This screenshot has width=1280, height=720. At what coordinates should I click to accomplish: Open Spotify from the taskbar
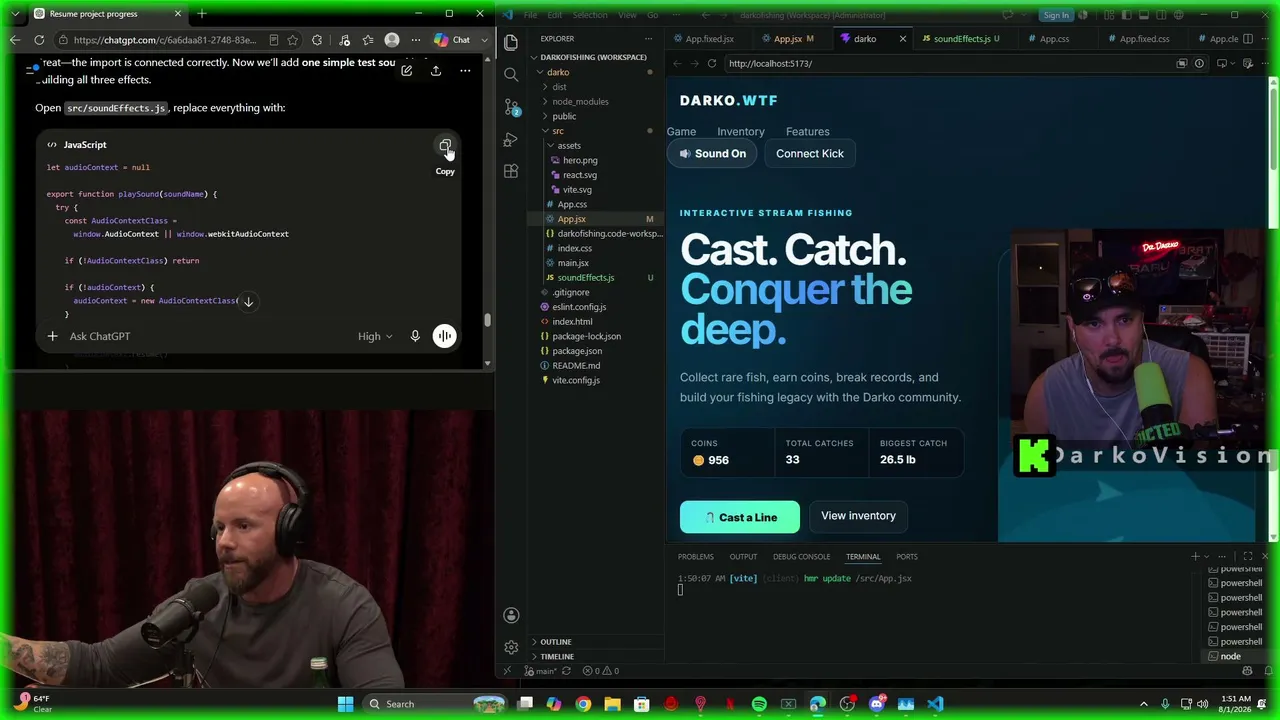click(759, 704)
